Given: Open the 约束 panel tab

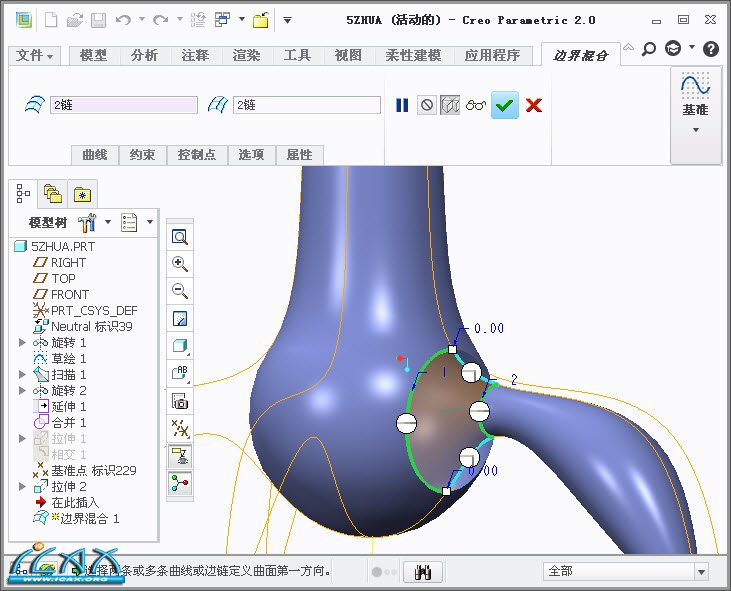Looking at the screenshot, I should tap(143, 155).
